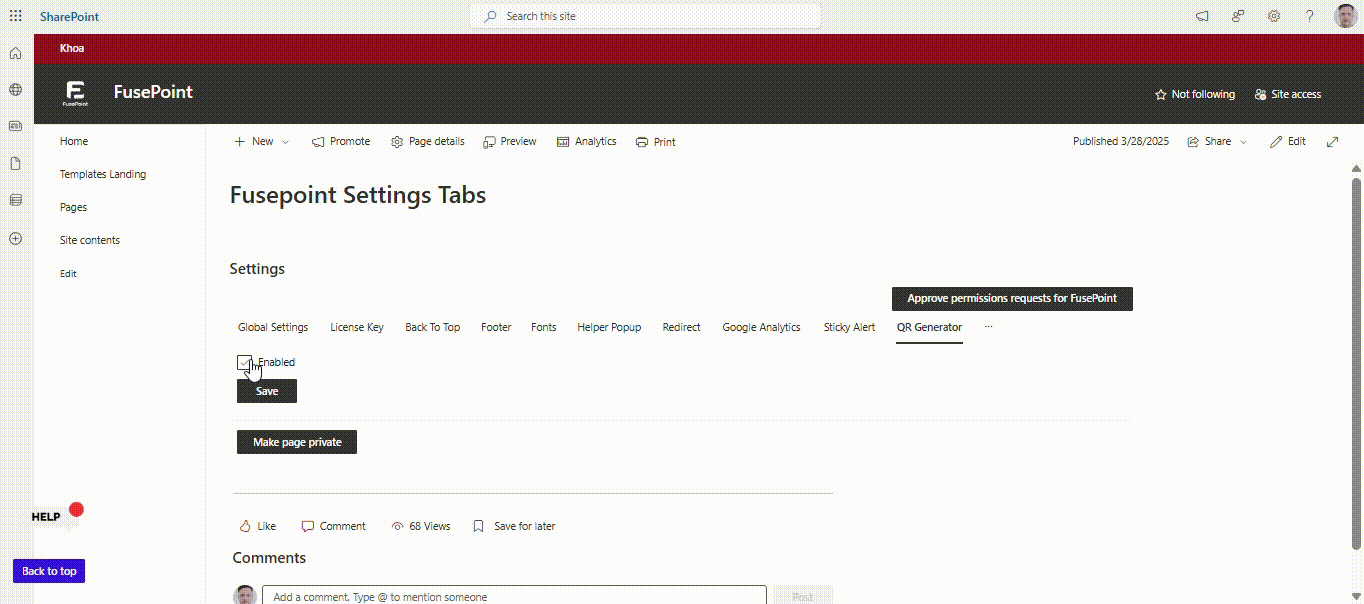Click the home icon in left rail
Screen dimensions: 1364x604
coord(15,53)
